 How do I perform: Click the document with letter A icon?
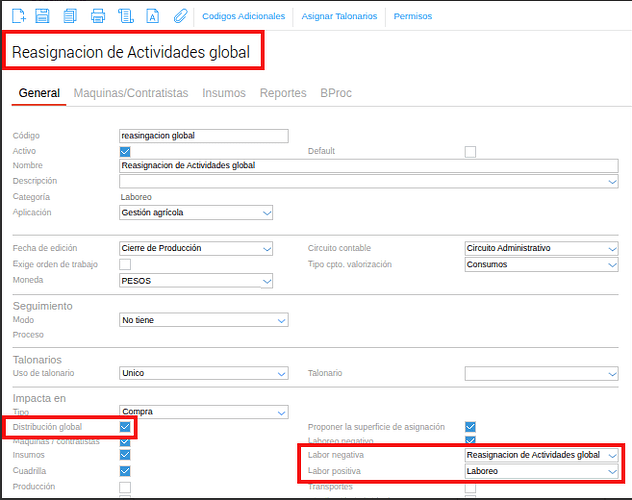coord(152,16)
